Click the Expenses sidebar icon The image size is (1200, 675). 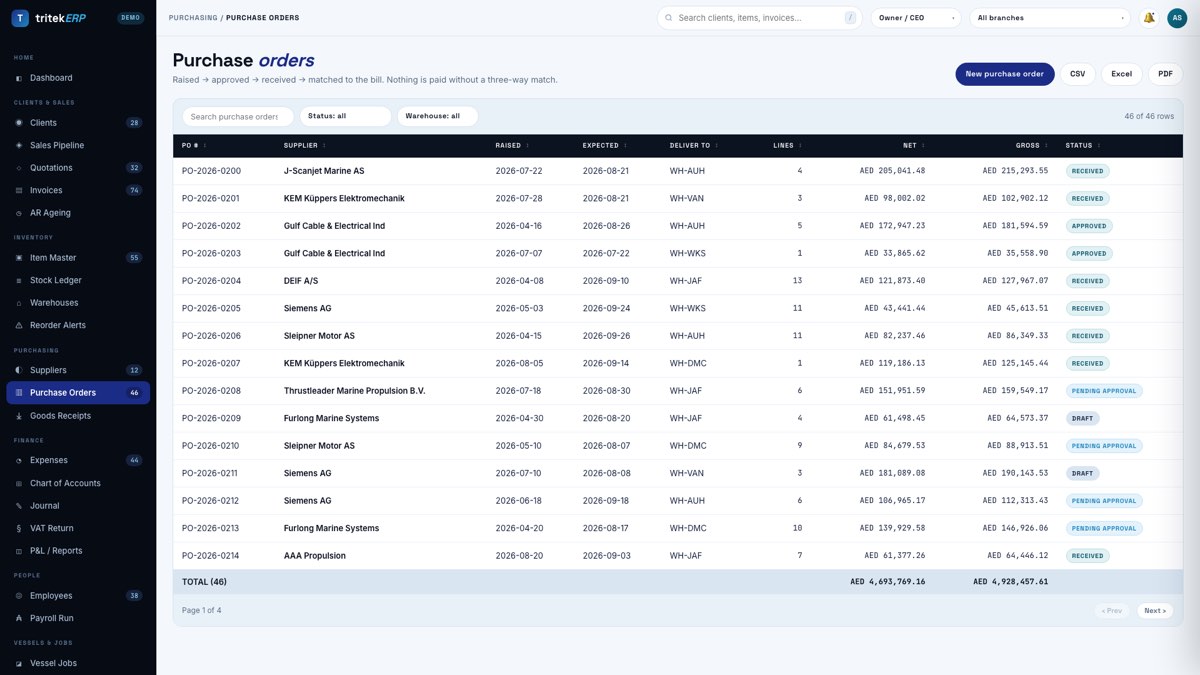pyautogui.click(x=19, y=460)
